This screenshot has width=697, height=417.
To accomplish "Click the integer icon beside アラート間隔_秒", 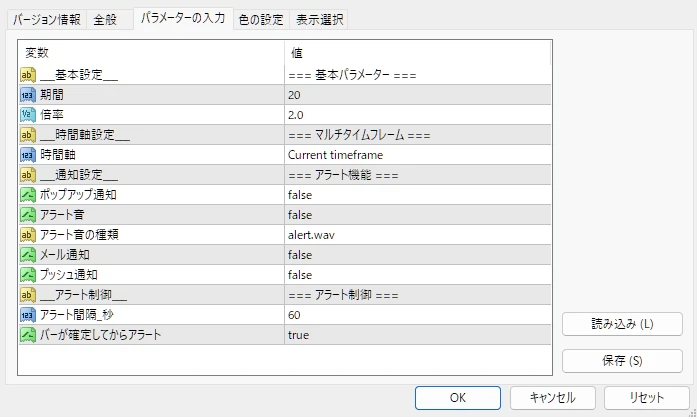I will click(x=28, y=315).
